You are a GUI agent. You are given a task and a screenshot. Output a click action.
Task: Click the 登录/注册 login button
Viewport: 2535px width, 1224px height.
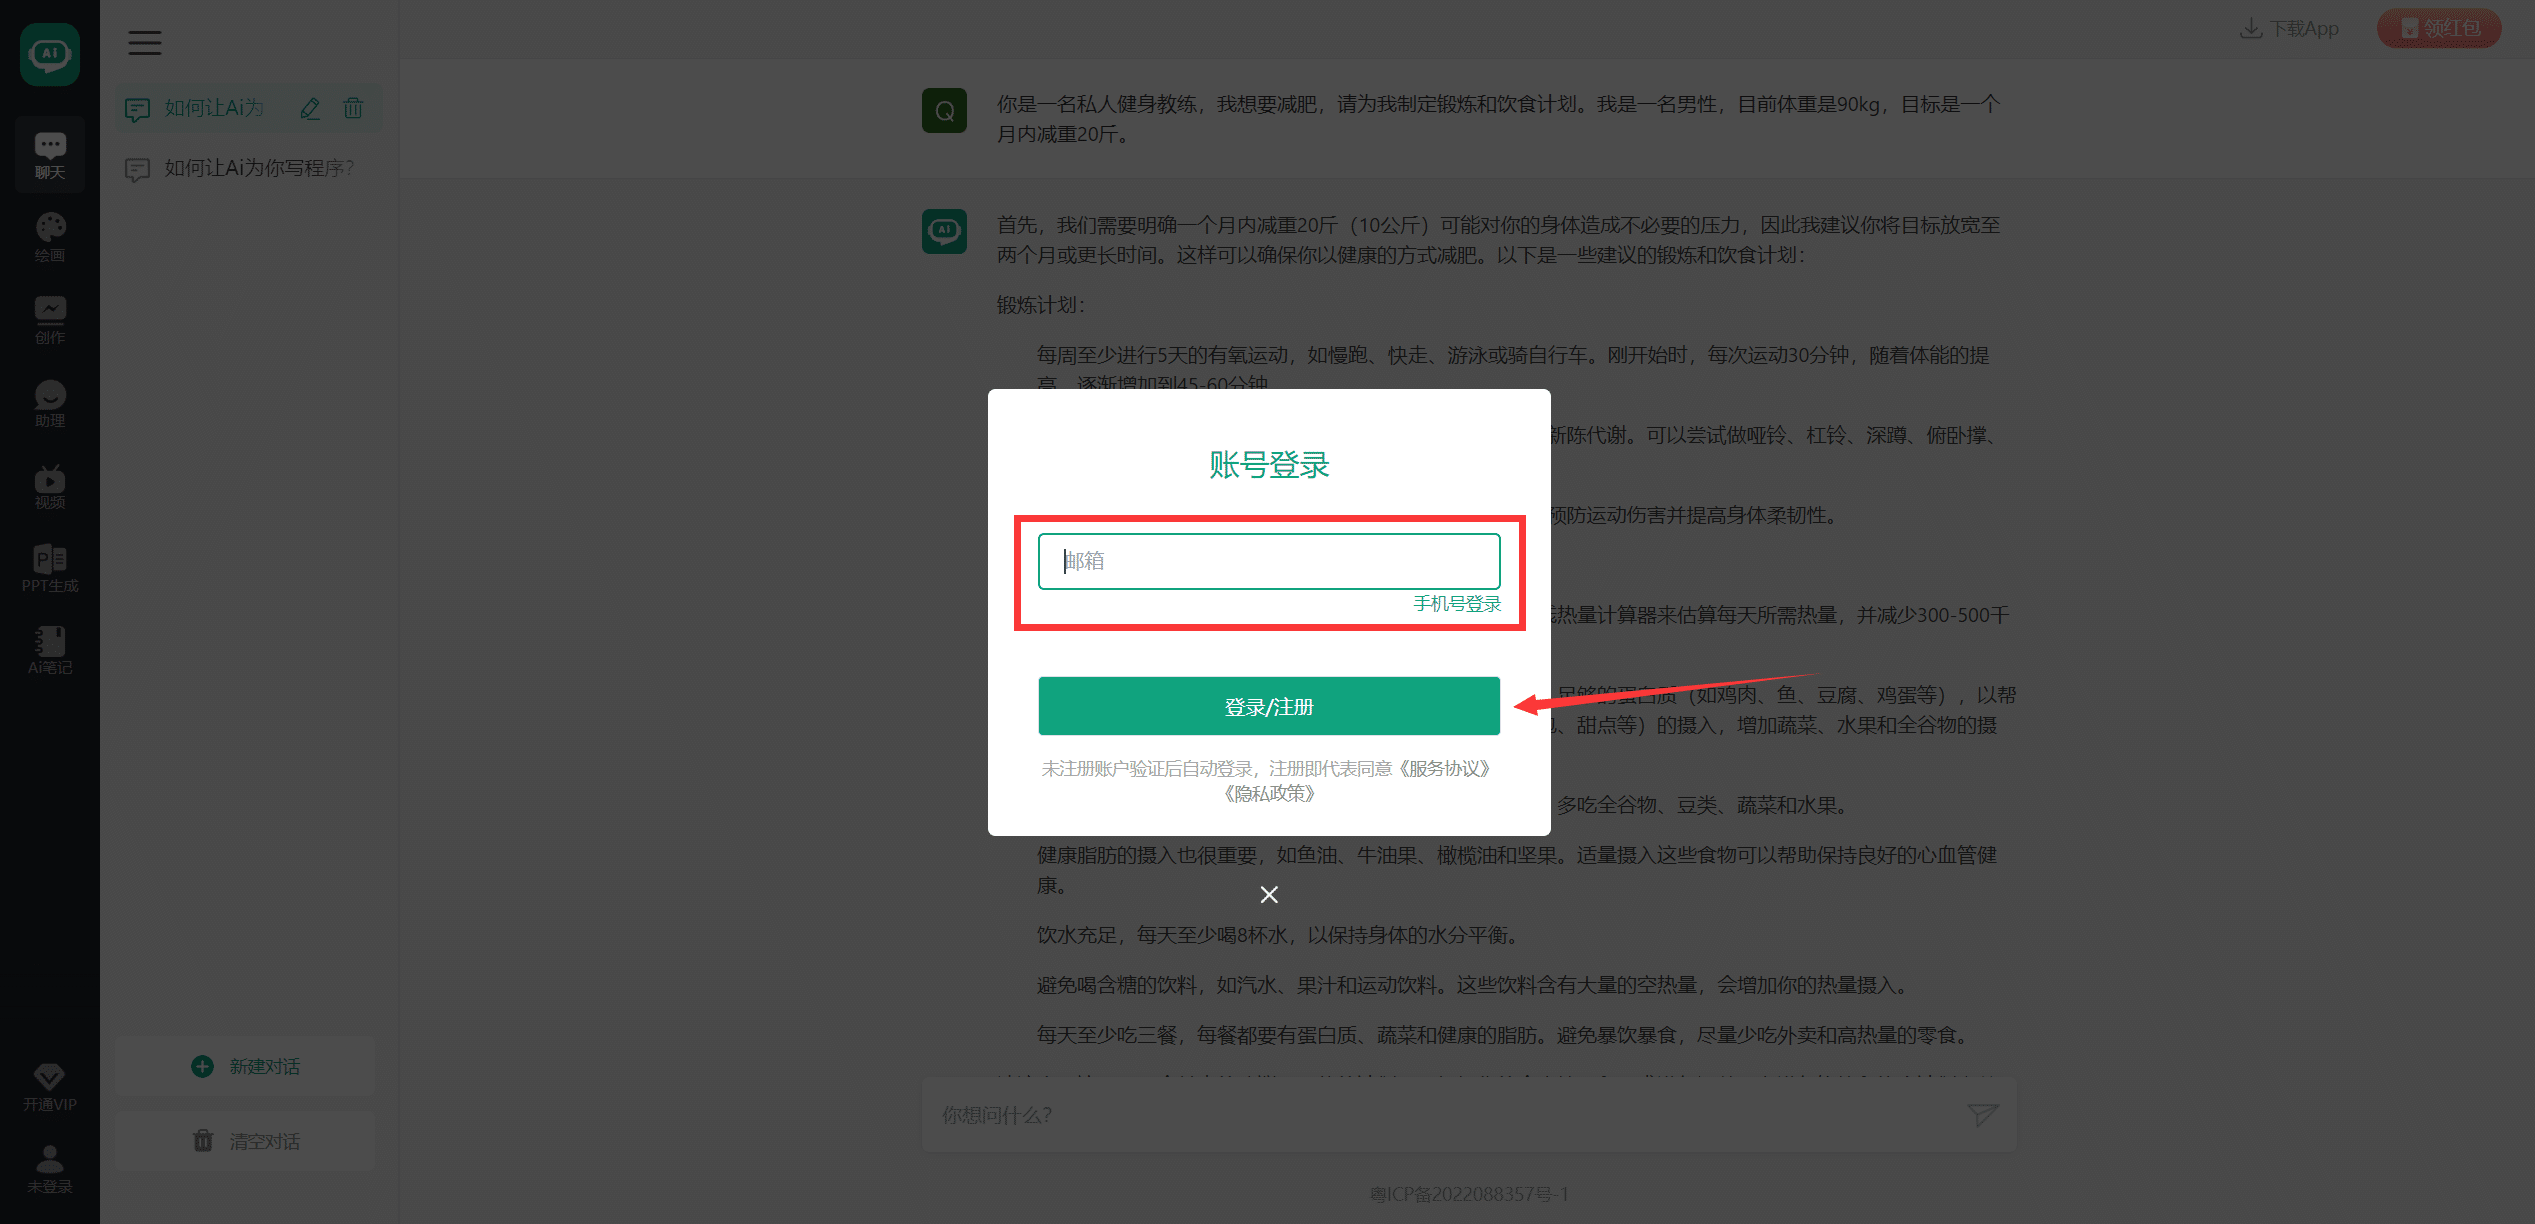coord(1268,706)
